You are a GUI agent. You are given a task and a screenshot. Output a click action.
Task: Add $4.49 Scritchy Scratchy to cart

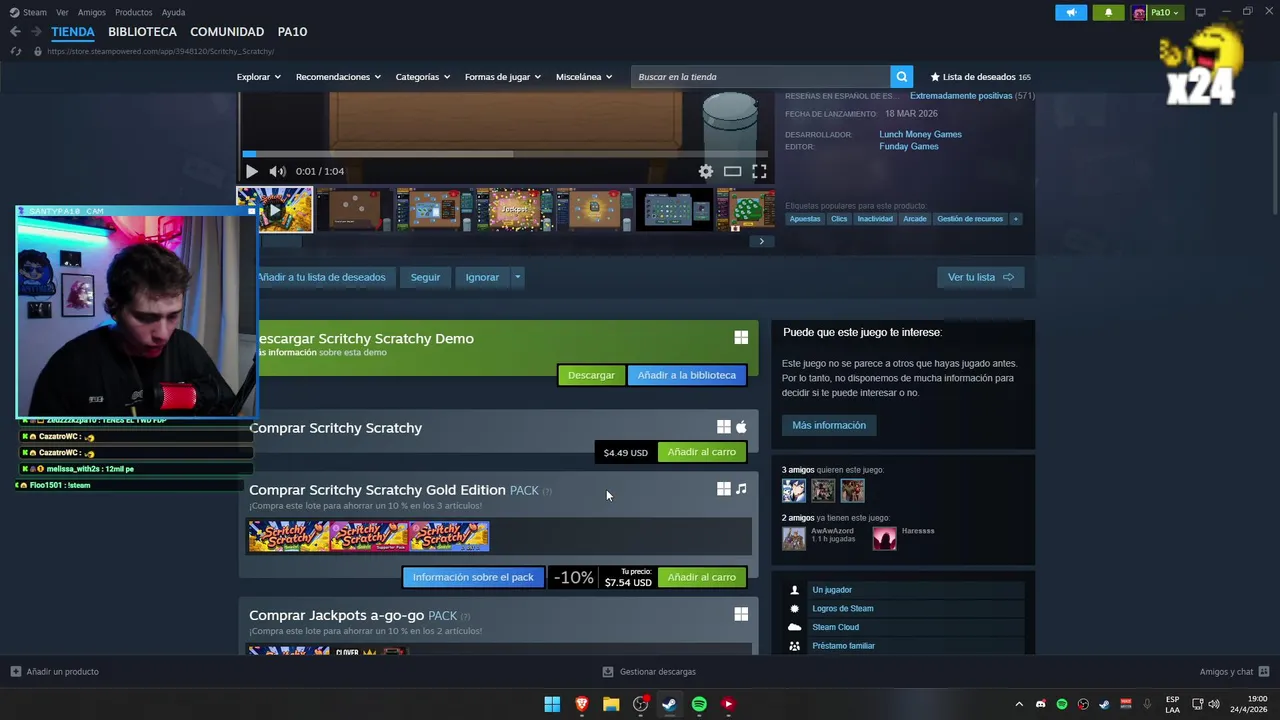click(x=701, y=452)
